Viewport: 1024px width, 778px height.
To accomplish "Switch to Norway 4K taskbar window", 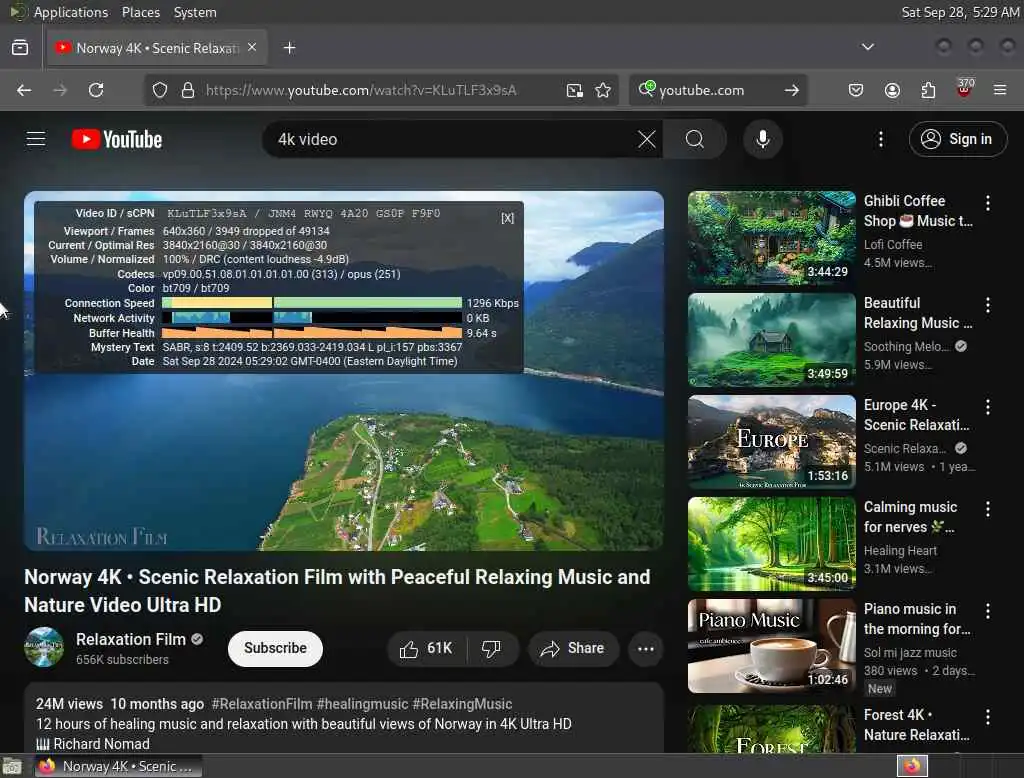I will (119, 766).
